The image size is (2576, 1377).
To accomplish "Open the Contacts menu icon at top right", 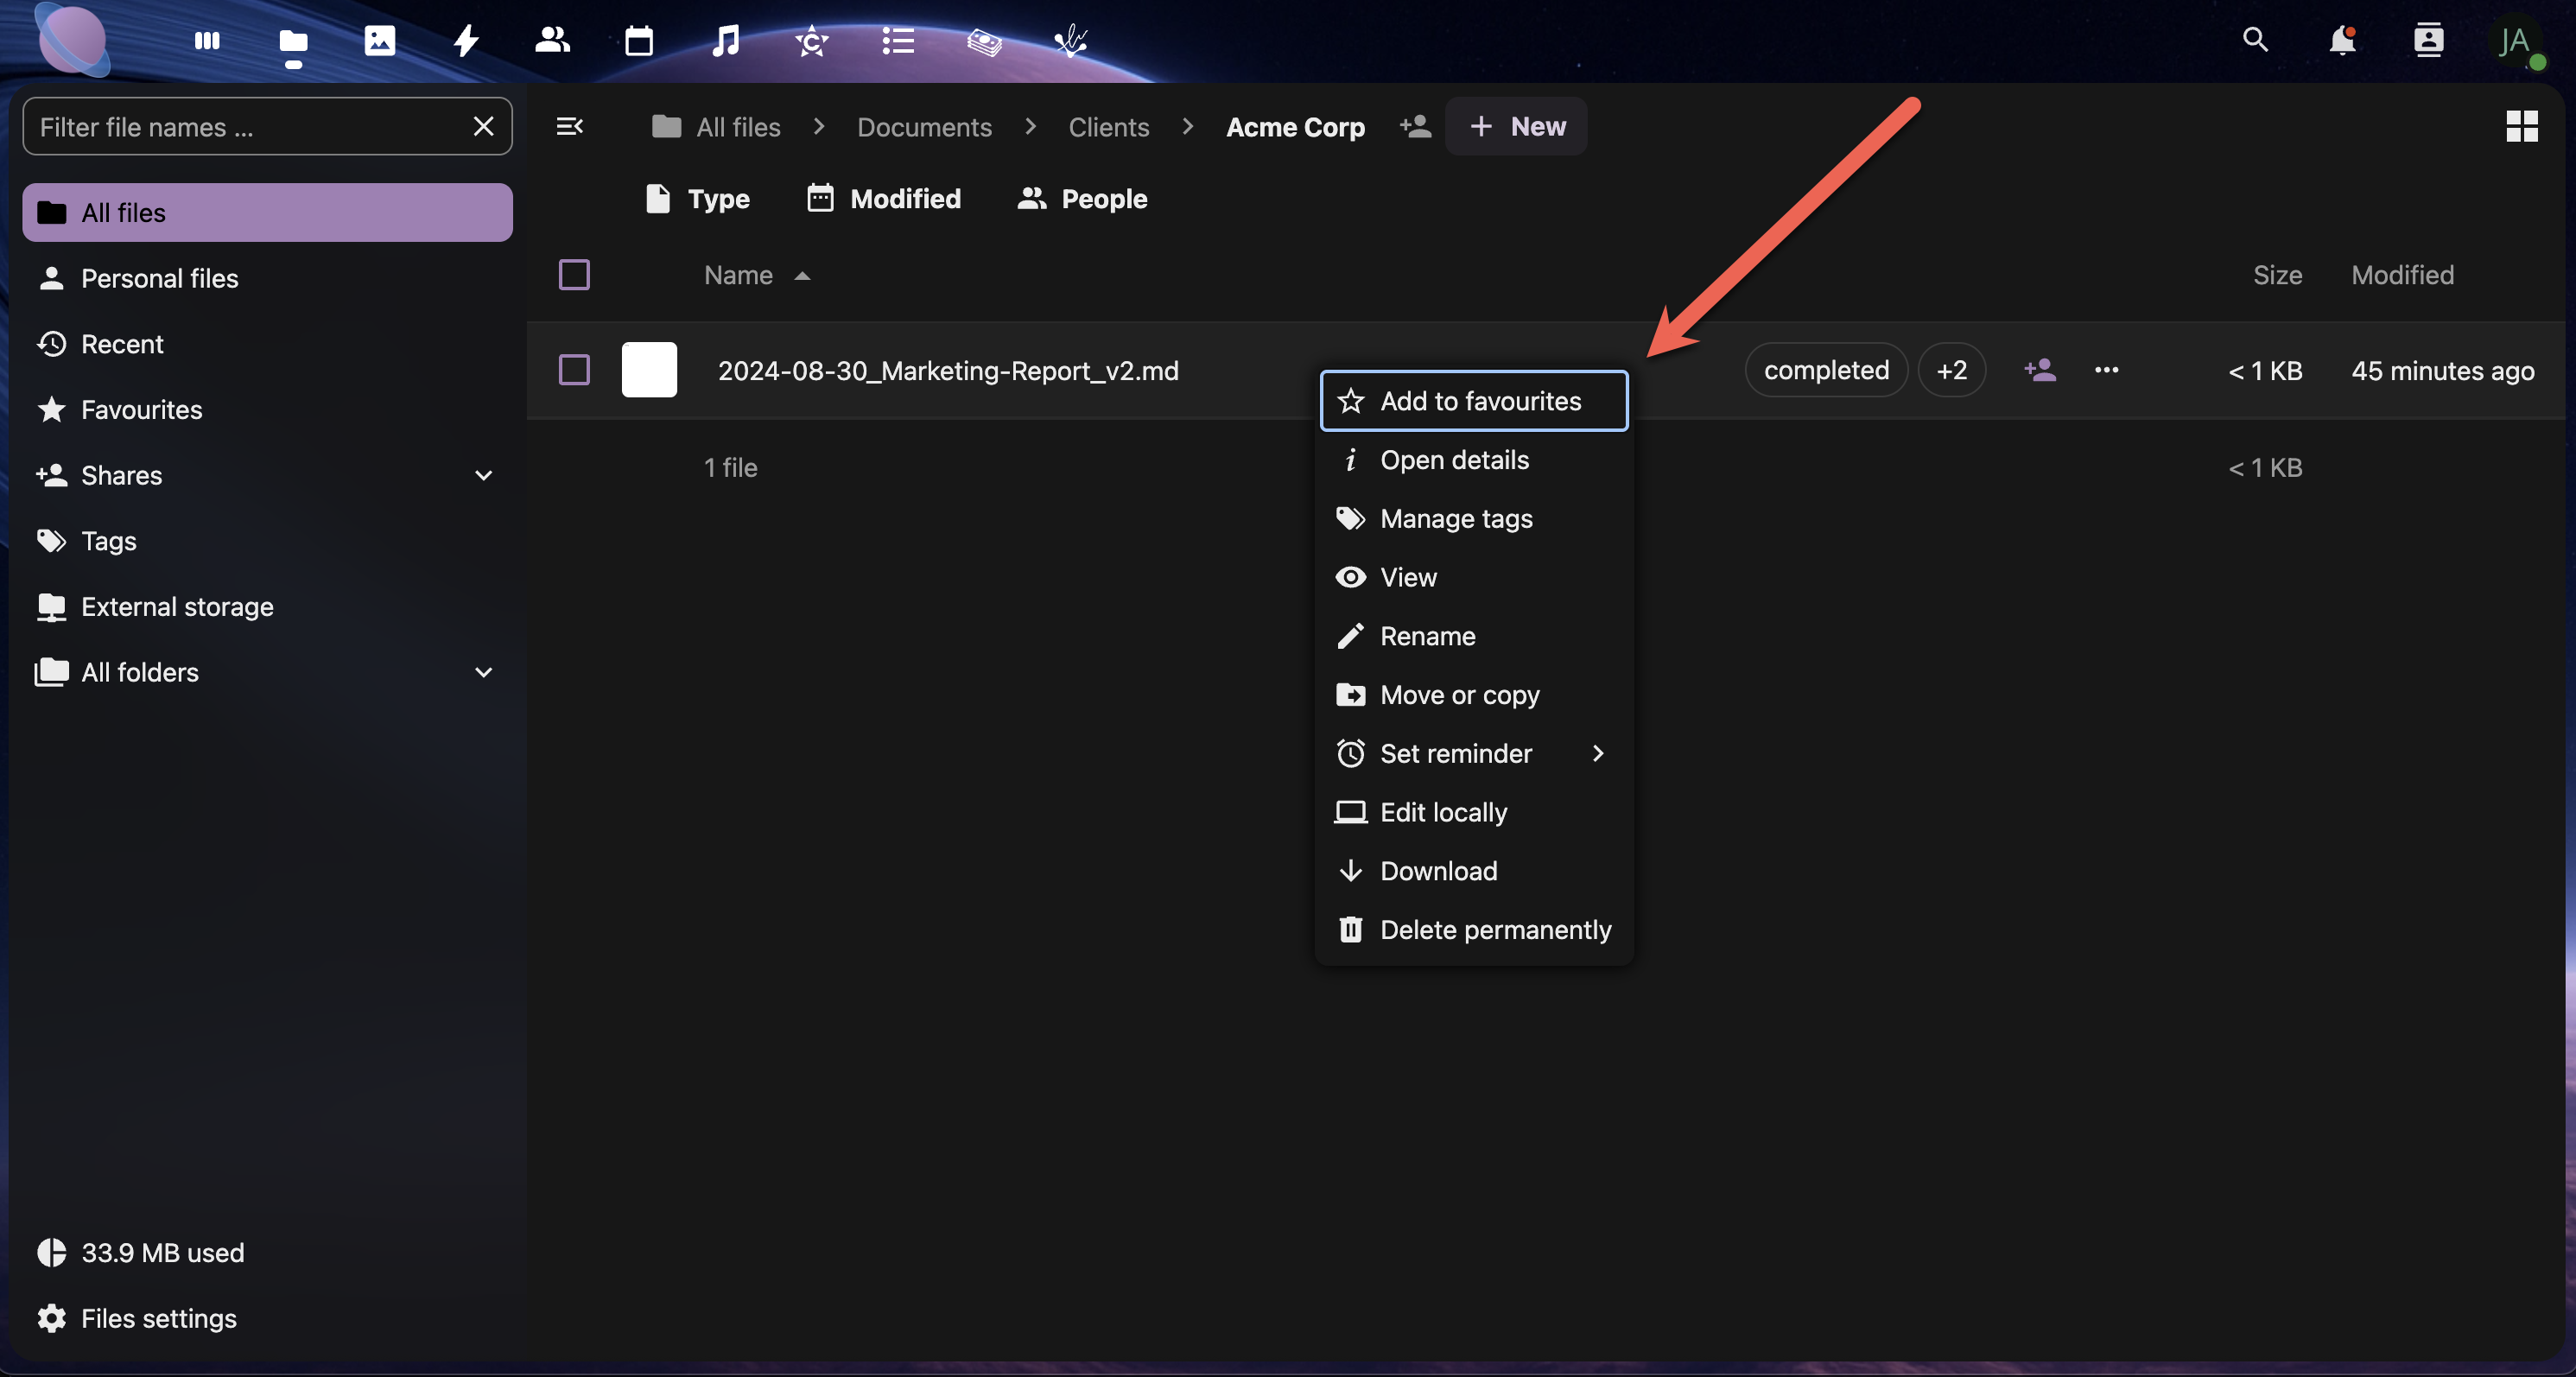I will 2428,41.
